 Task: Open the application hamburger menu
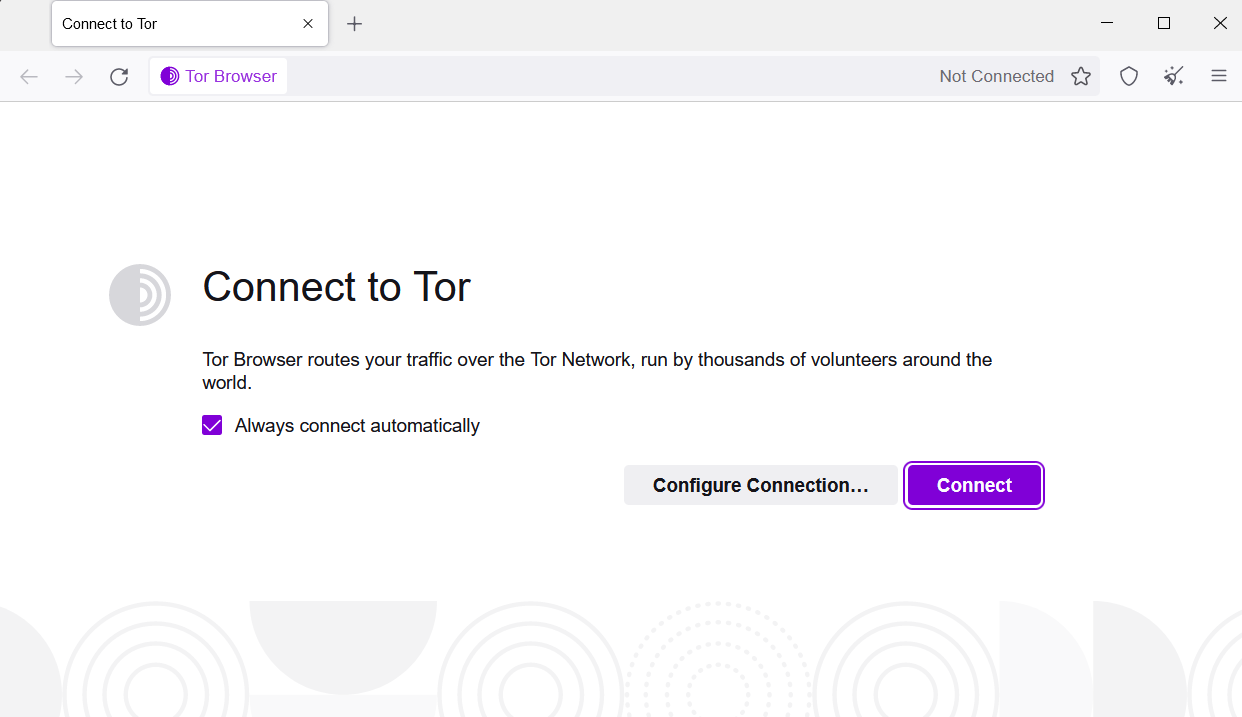pyautogui.click(x=1219, y=76)
